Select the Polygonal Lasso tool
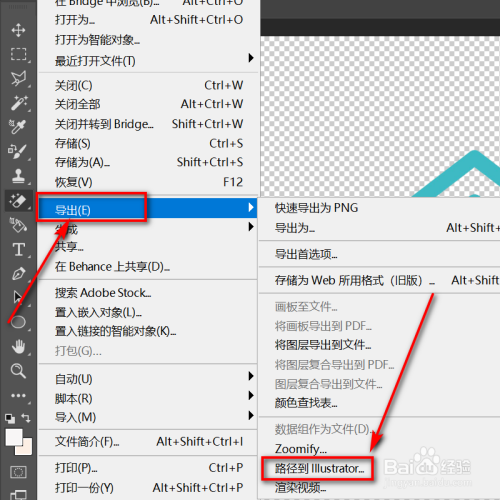500x500 pixels. 18,78
